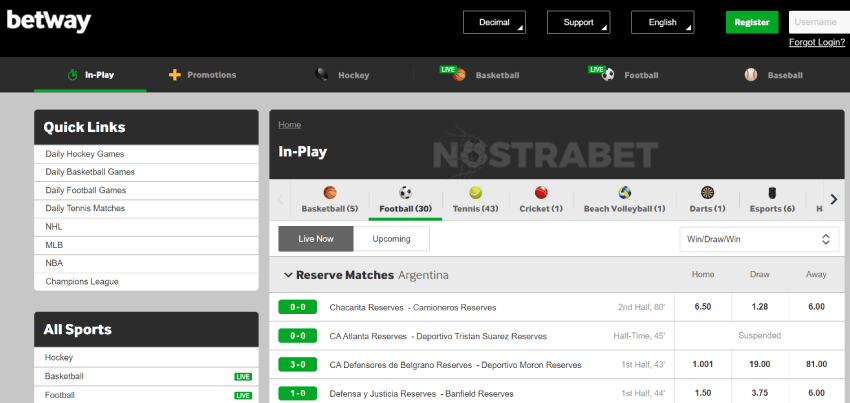
Task: Click the 3 - 0 score badge
Action: (x=298, y=364)
